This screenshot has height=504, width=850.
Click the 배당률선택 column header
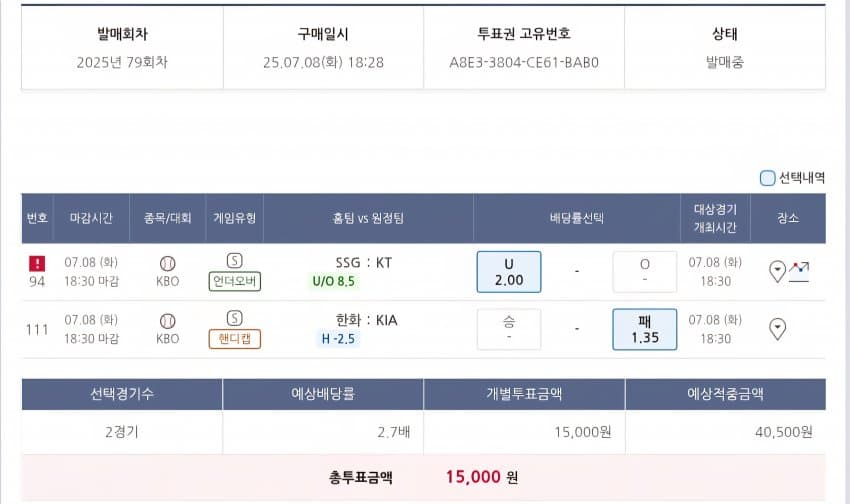click(577, 218)
